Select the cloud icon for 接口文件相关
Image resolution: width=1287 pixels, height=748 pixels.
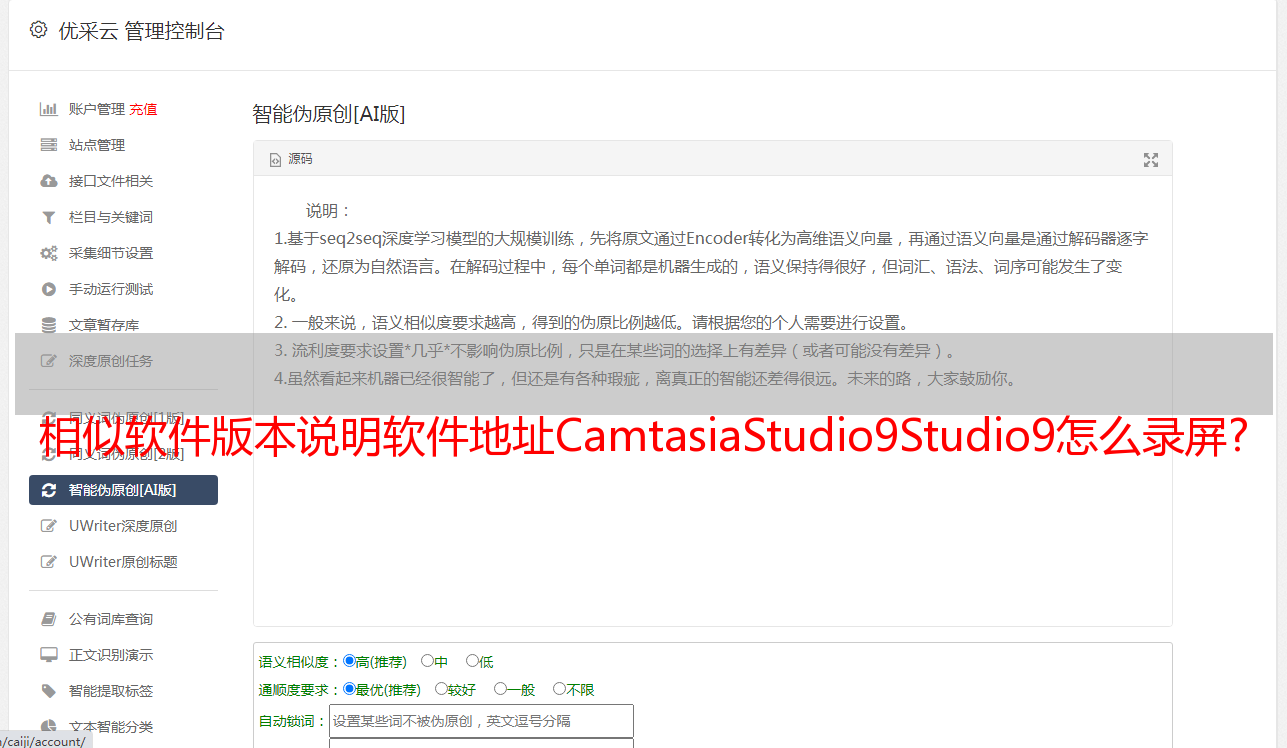point(48,181)
